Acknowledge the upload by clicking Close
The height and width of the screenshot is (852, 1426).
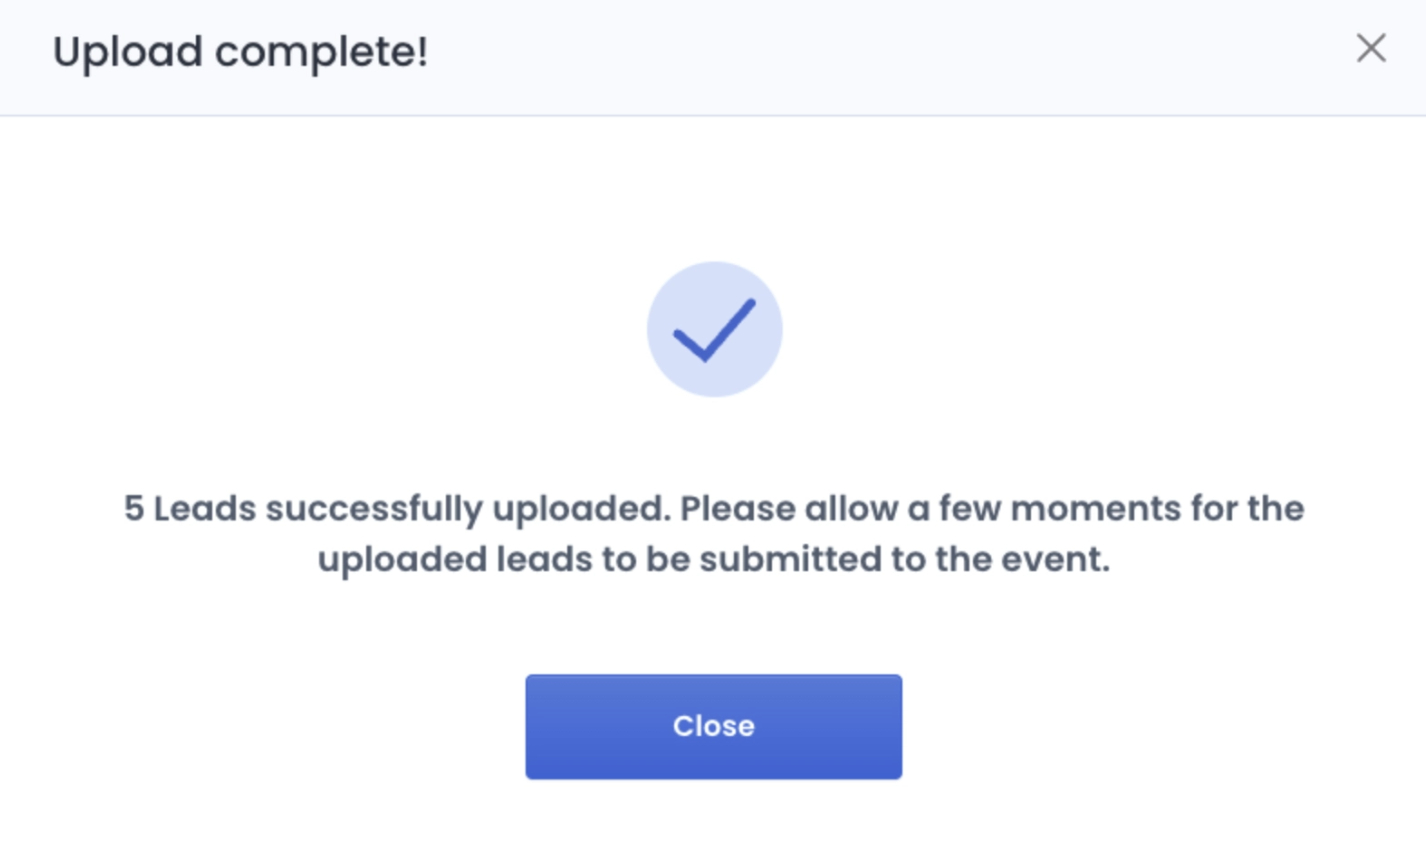(714, 726)
